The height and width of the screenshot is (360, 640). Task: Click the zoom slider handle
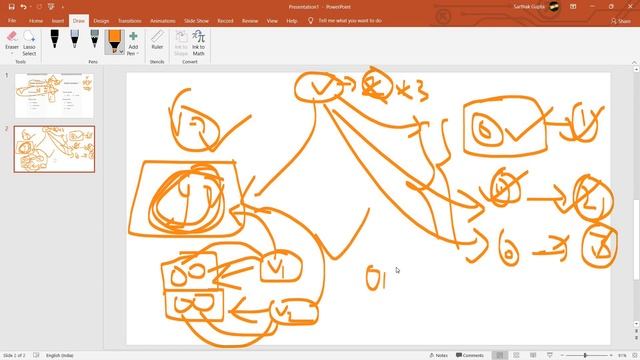coord(585,356)
